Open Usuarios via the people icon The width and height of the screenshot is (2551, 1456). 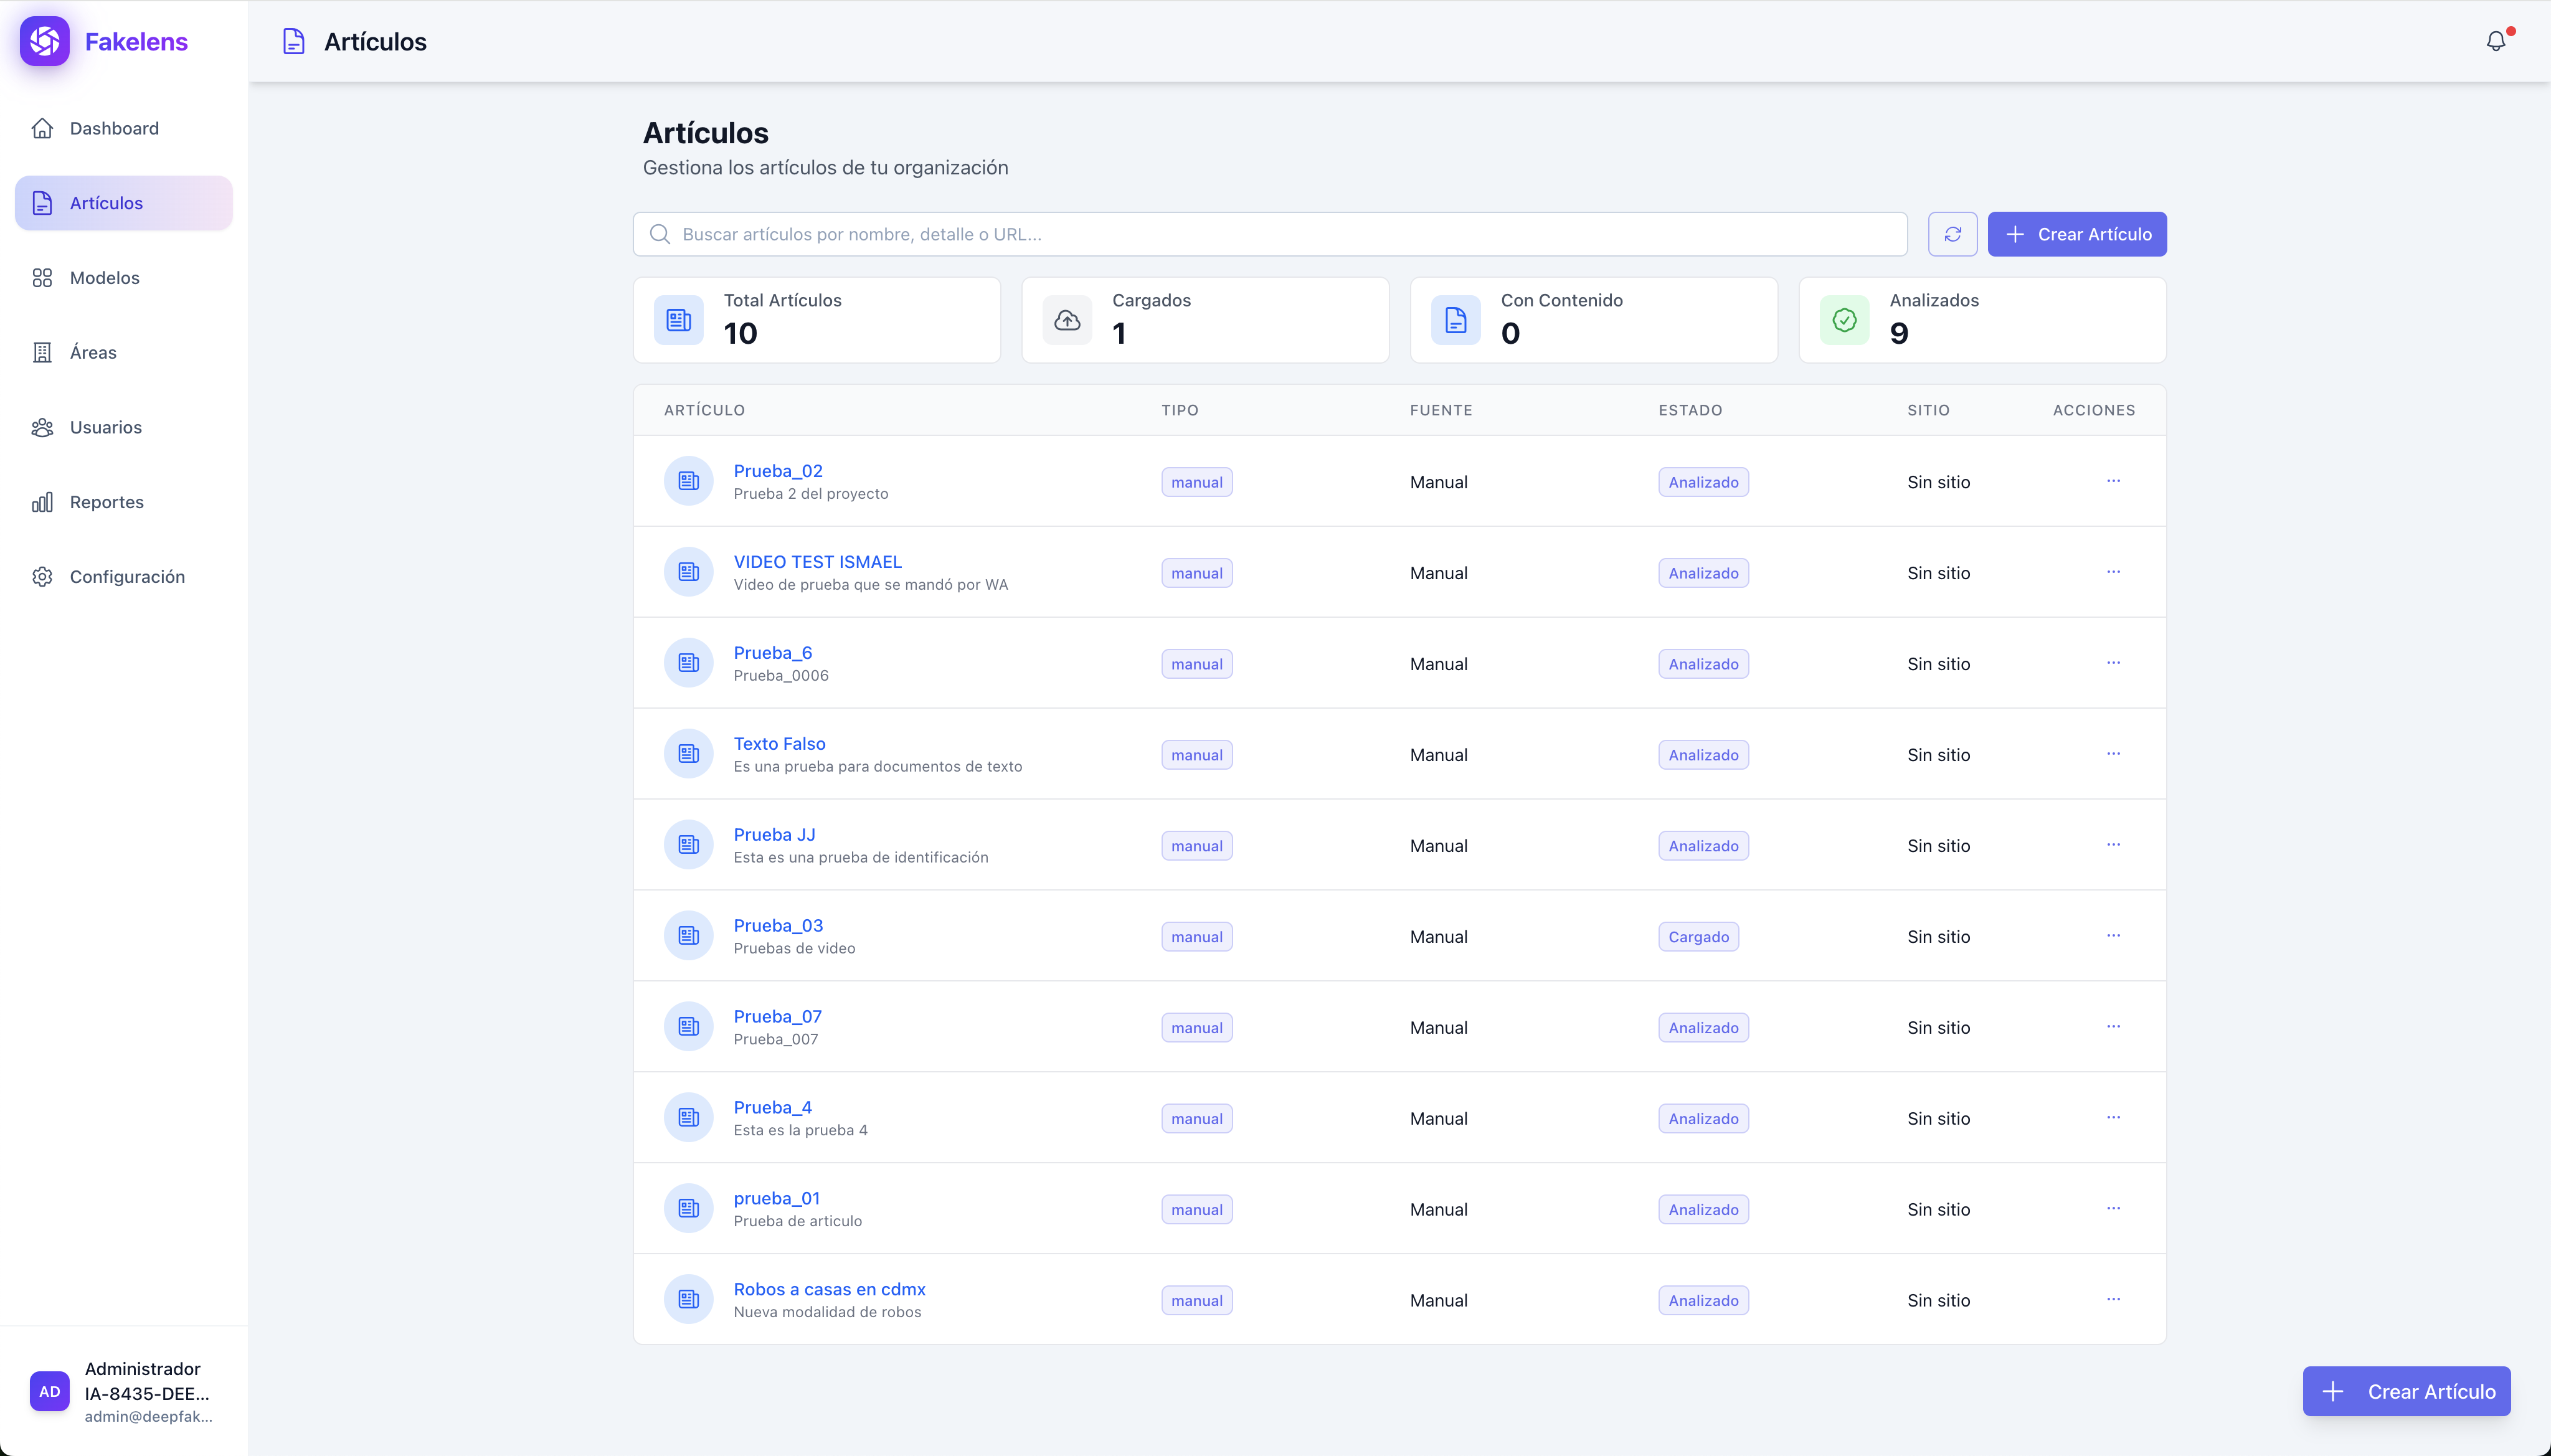click(x=42, y=427)
